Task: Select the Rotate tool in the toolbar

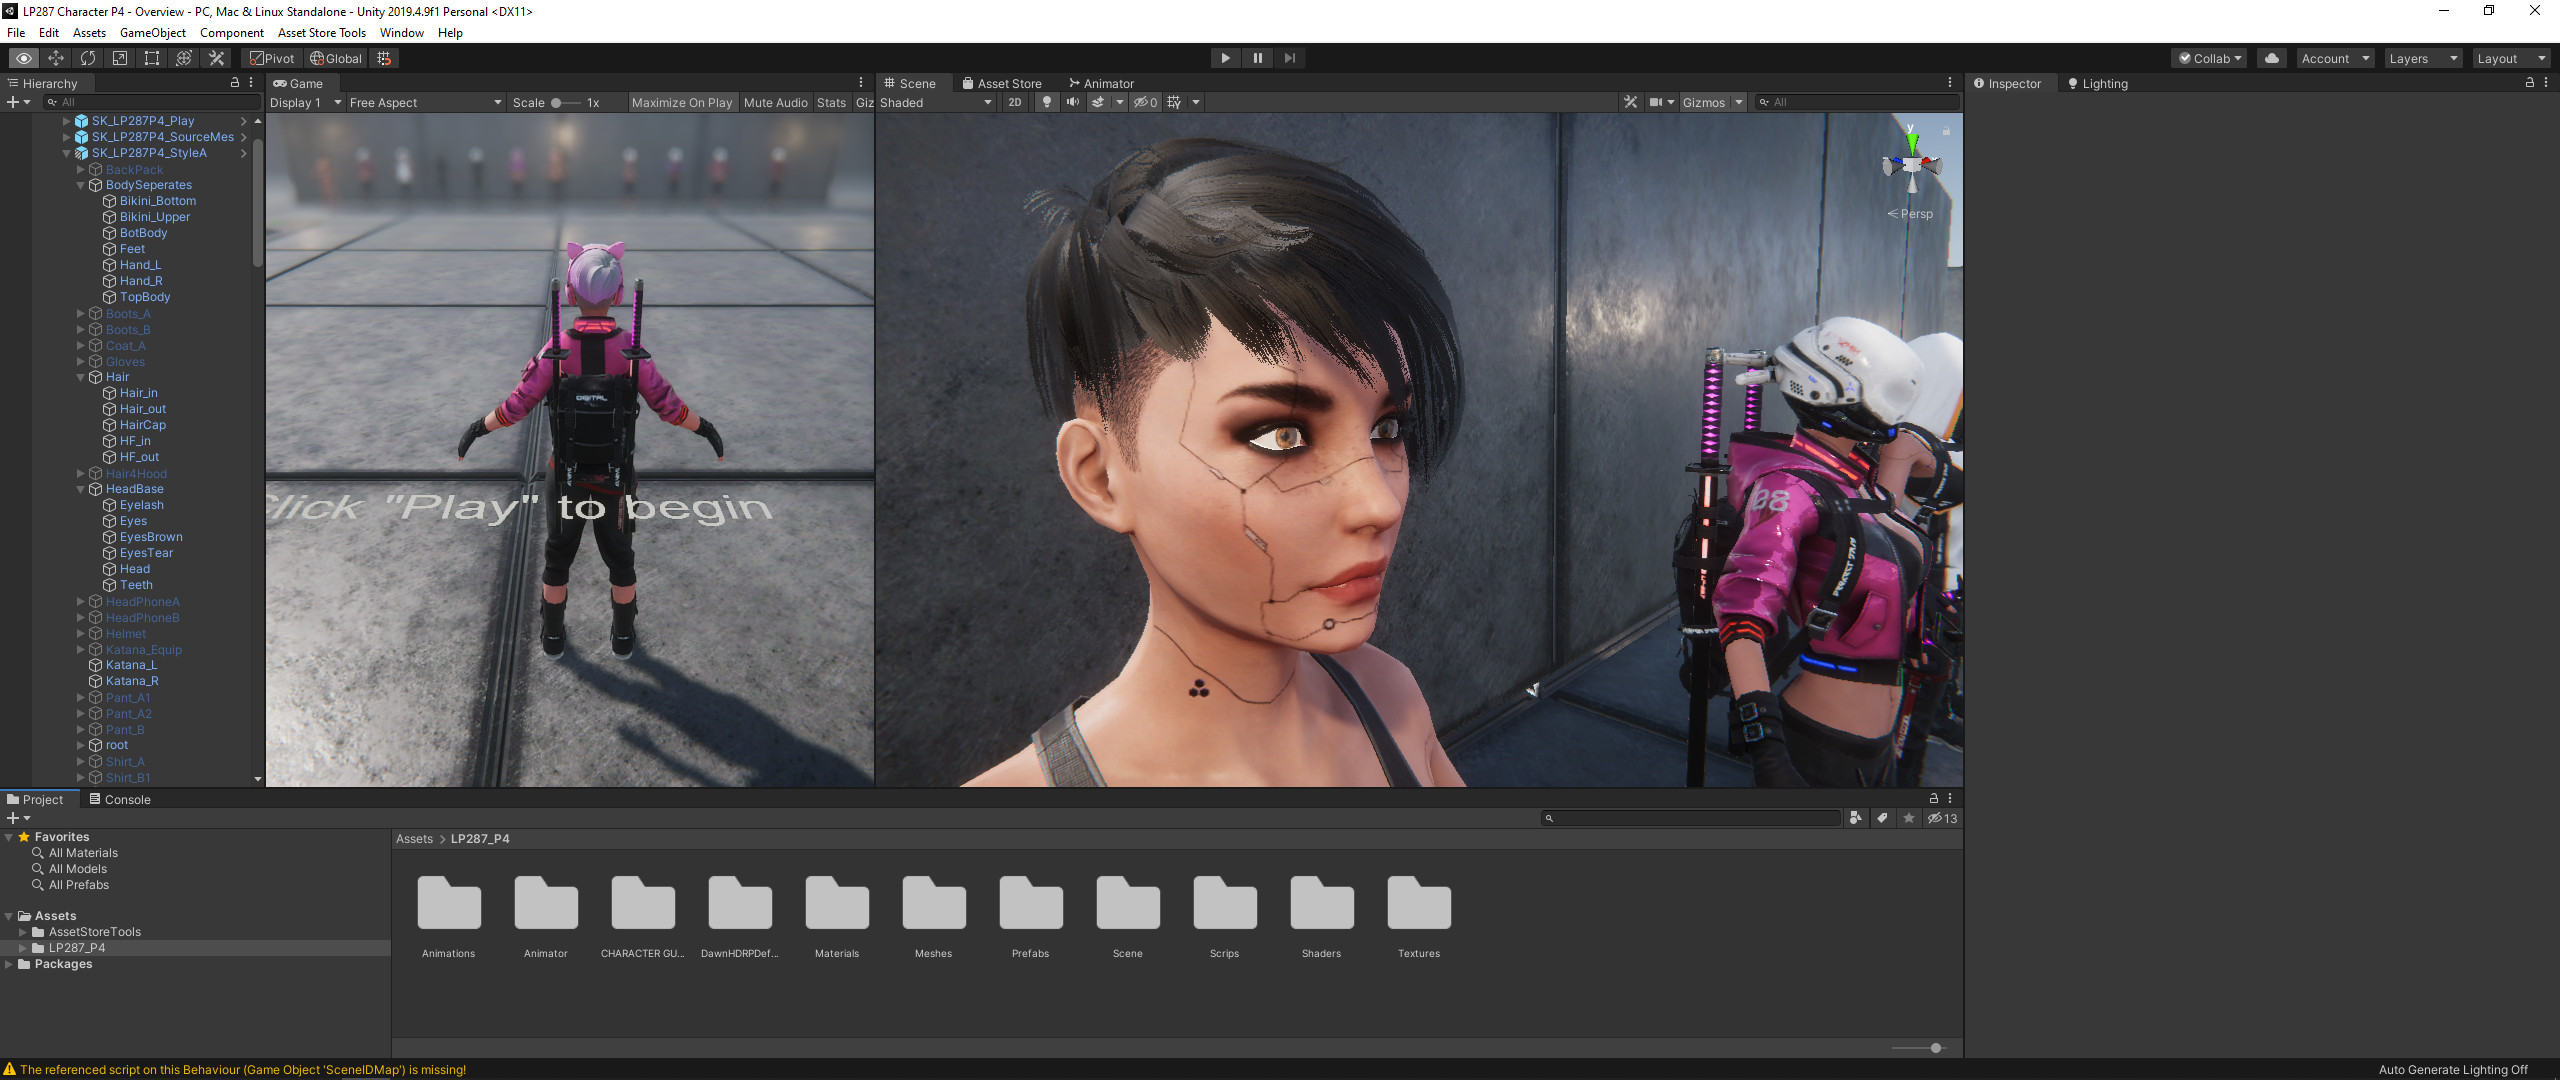Action: click(x=88, y=58)
